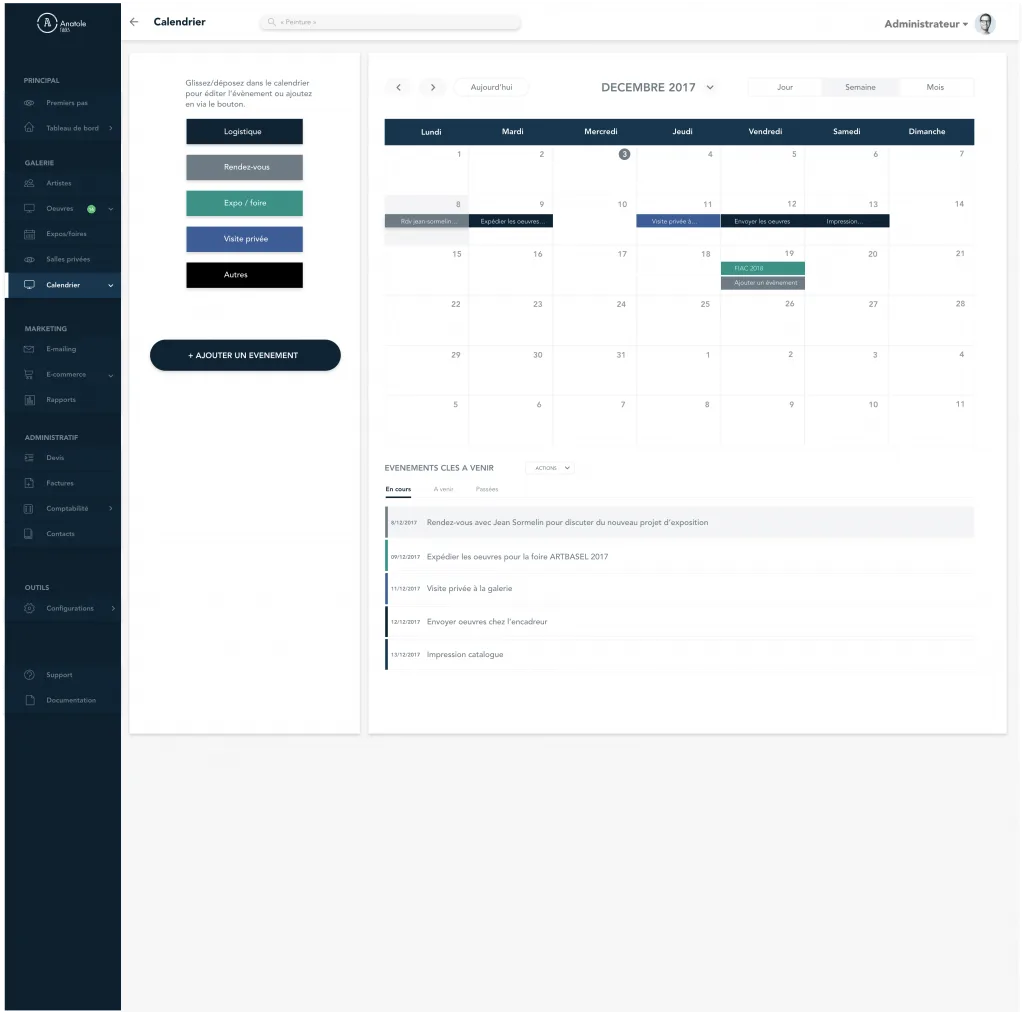Select the green Expo / foire category block
Screen dimensions: 1024x1012
tap(244, 204)
